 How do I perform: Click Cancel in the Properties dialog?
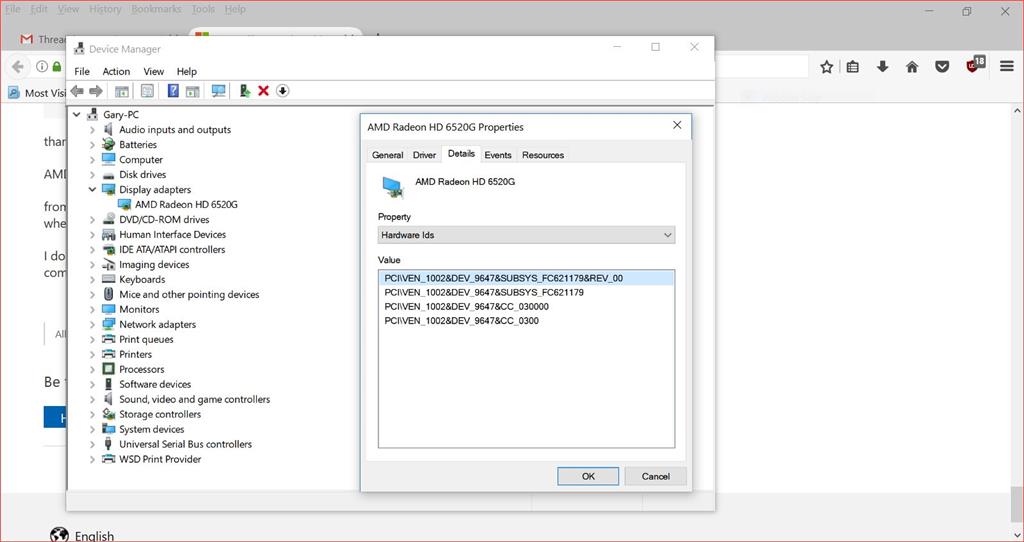coord(656,476)
